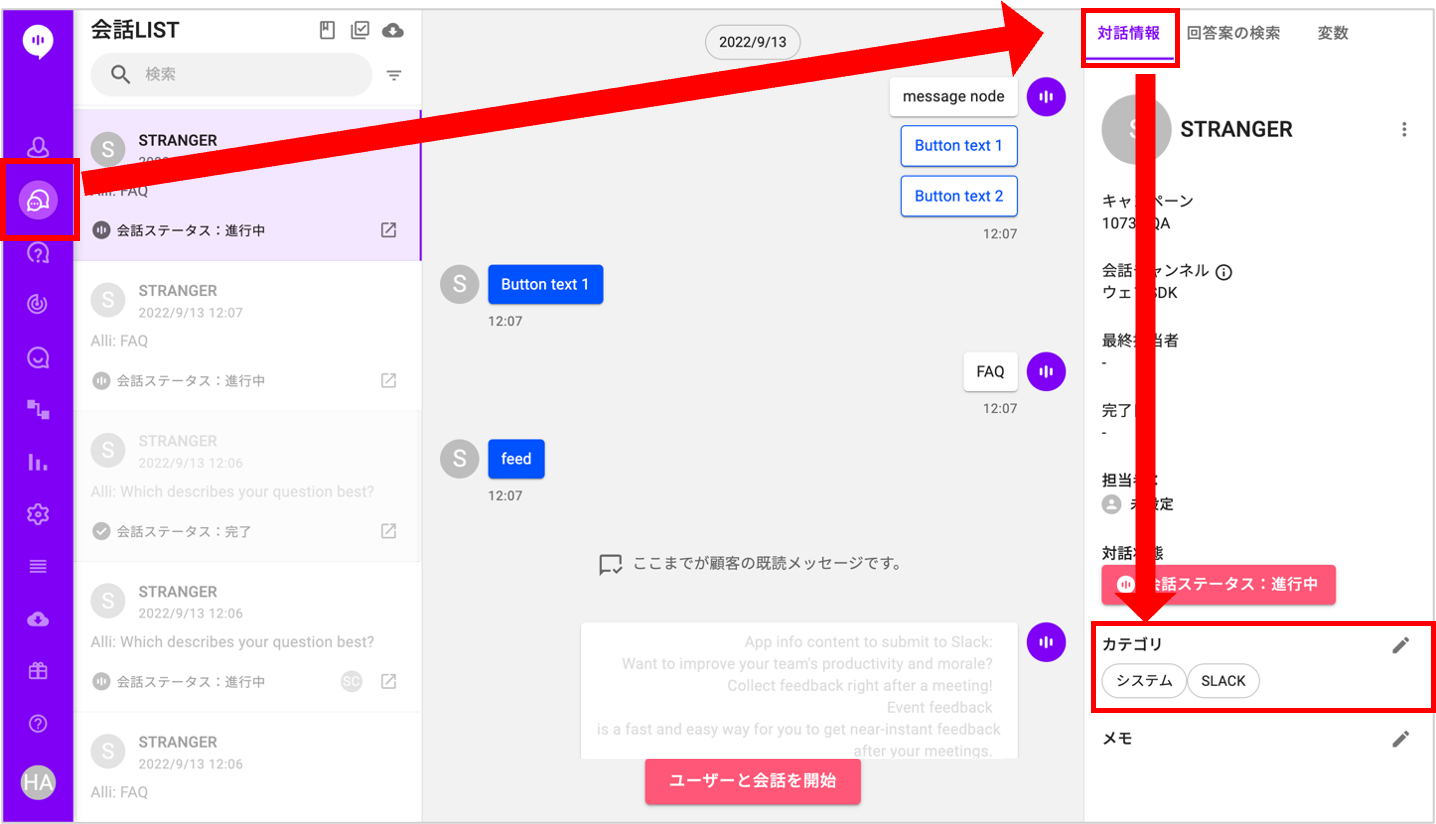Toggle the multi-select checkbox icon in the 会話LIST header
This screenshot has height=824, width=1436.
tap(360, 30)
